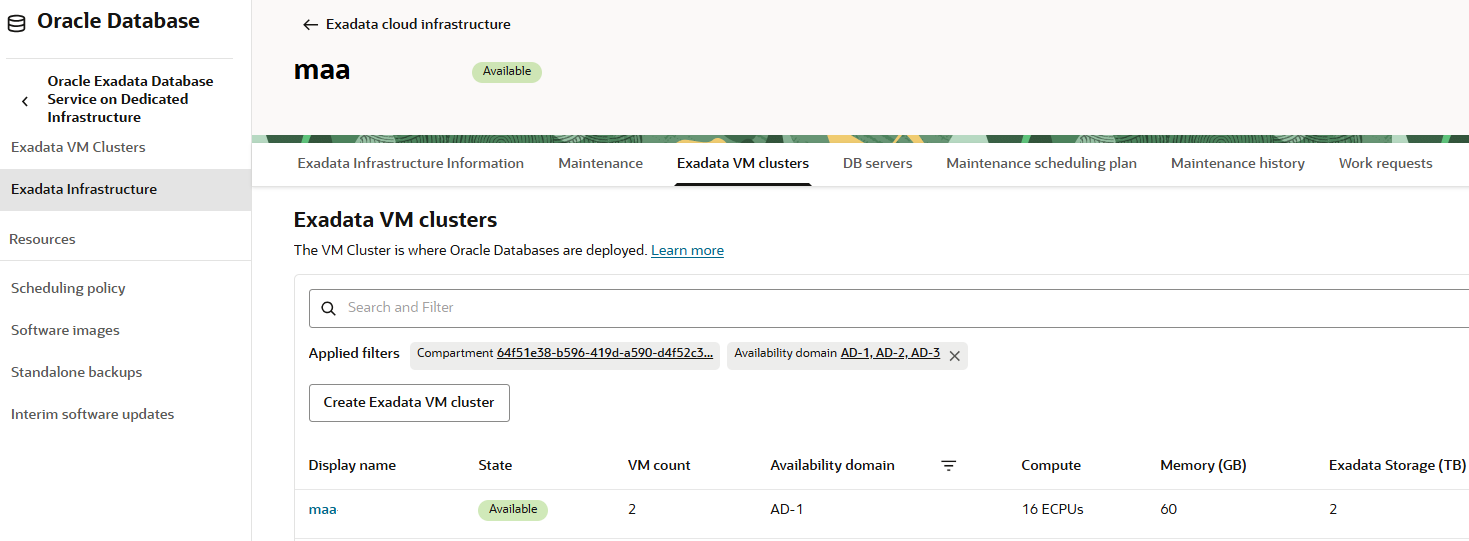Open Standalone backups in the sidebar
The image size is (1469, 541).
(76, 372)
